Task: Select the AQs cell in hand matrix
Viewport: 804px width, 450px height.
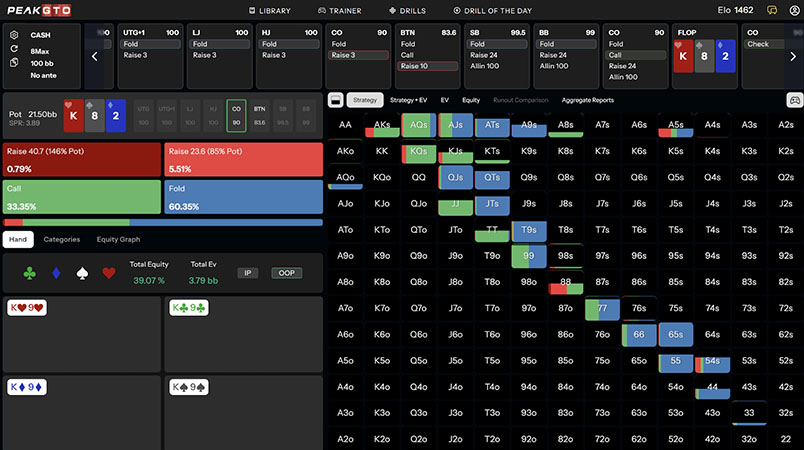Action: 420,125
